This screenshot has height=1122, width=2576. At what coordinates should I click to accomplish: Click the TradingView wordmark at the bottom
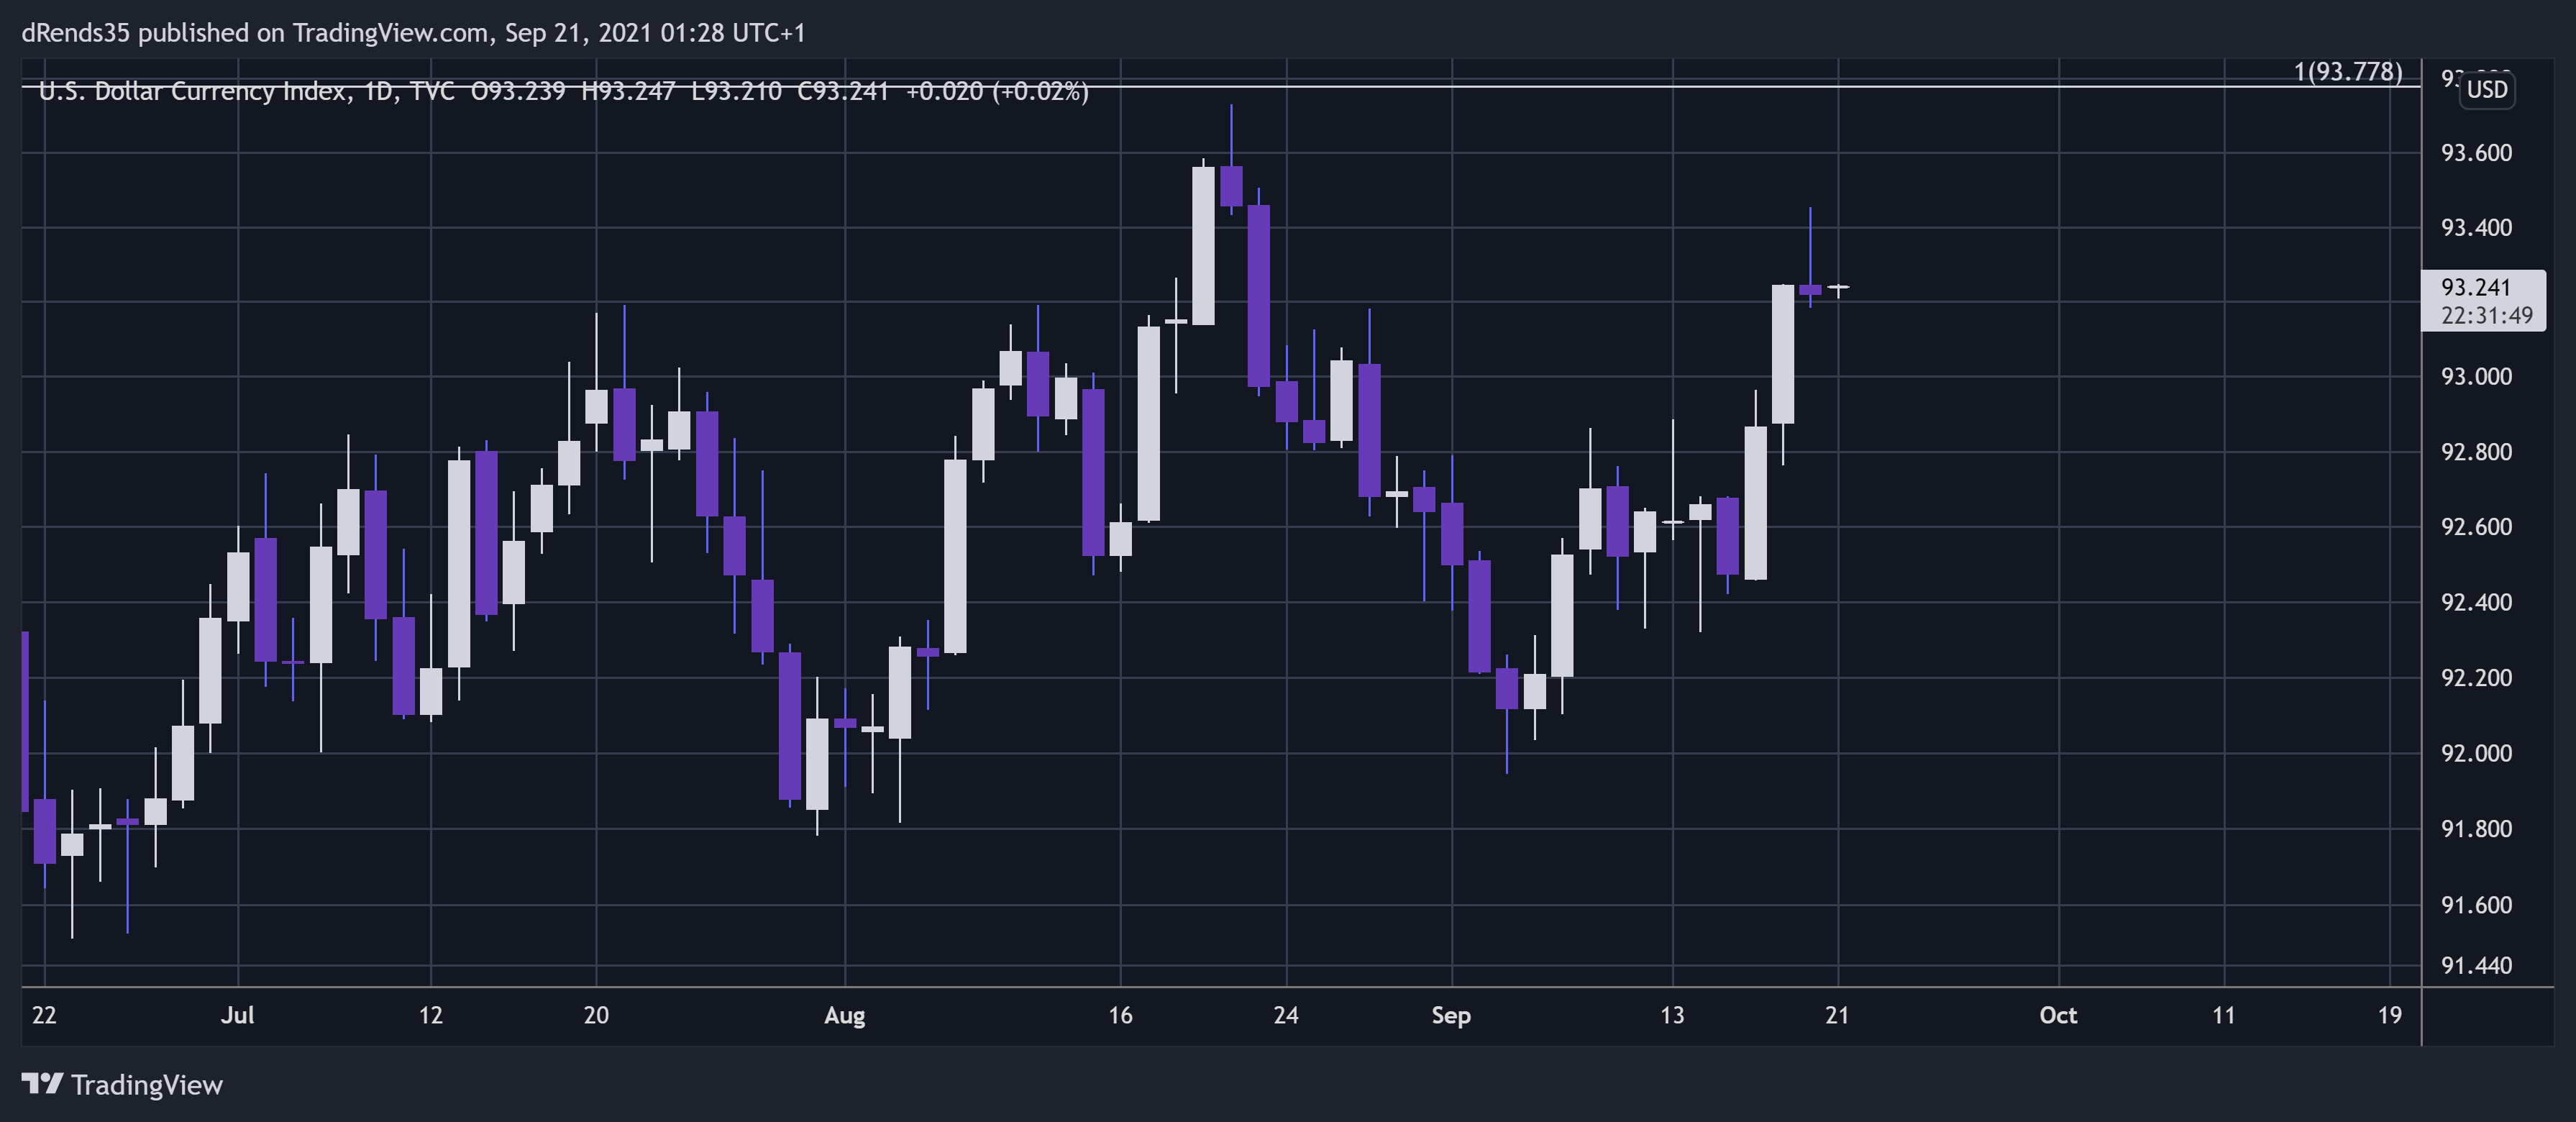click(147, 1085)
